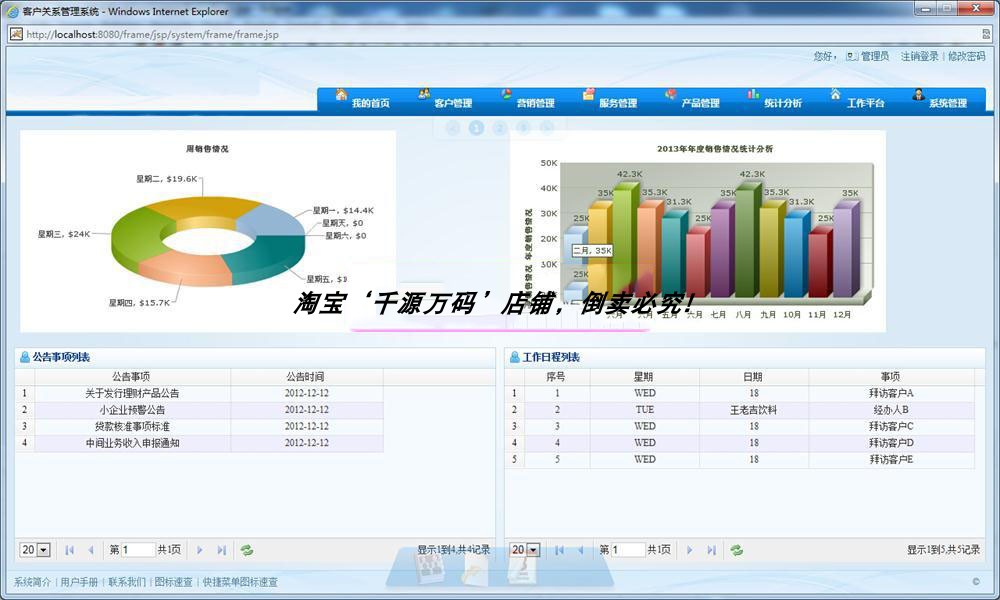This screenshot has width=1000, height=600.
Task: Go to carousel page 3 dot
Action: (x=523, y=128)
